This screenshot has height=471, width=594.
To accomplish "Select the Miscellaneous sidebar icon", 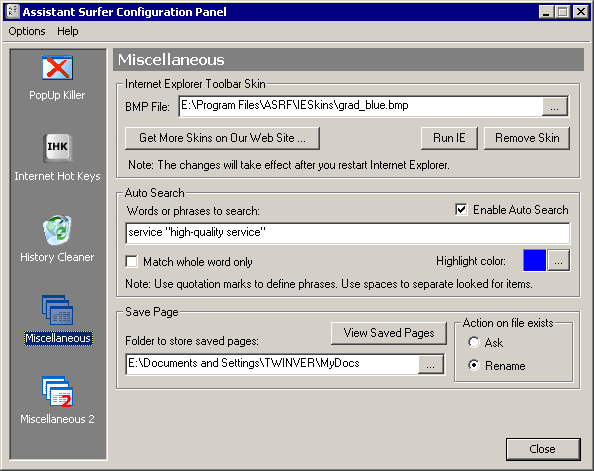I will coord(57,310).
